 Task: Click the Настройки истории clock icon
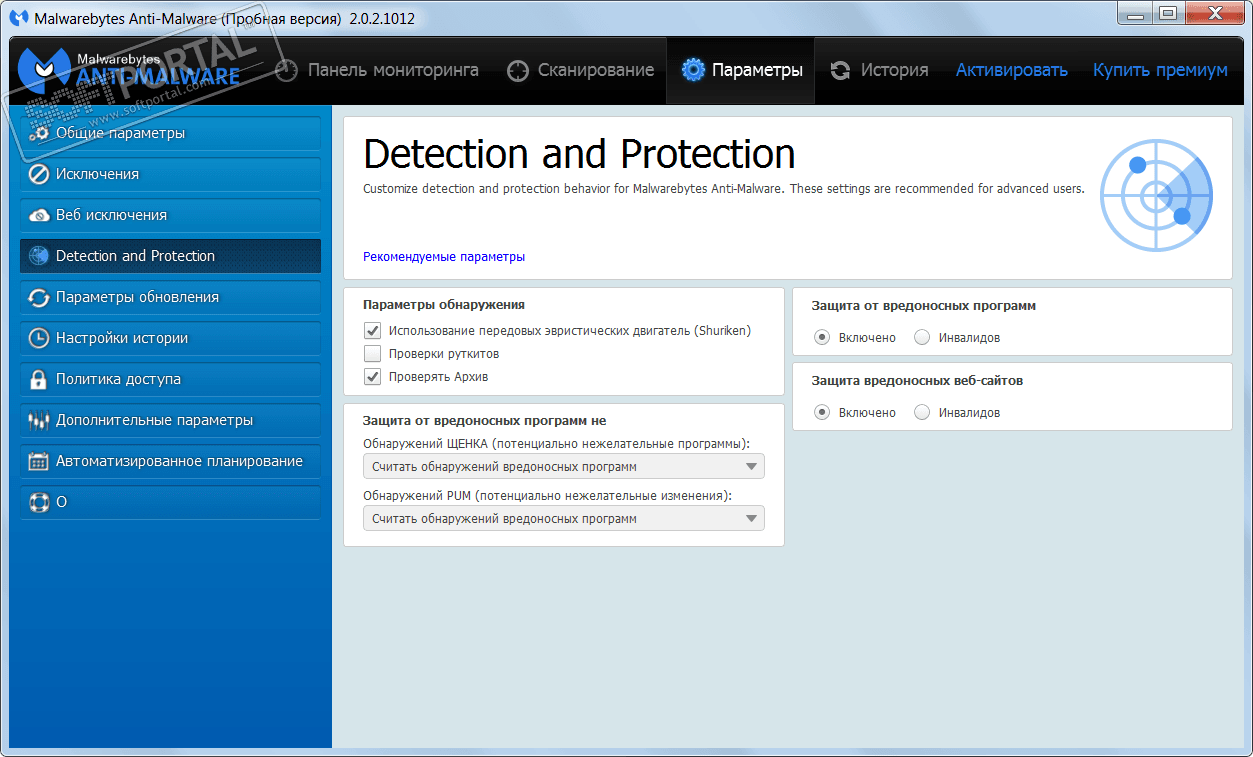[39, 338]
